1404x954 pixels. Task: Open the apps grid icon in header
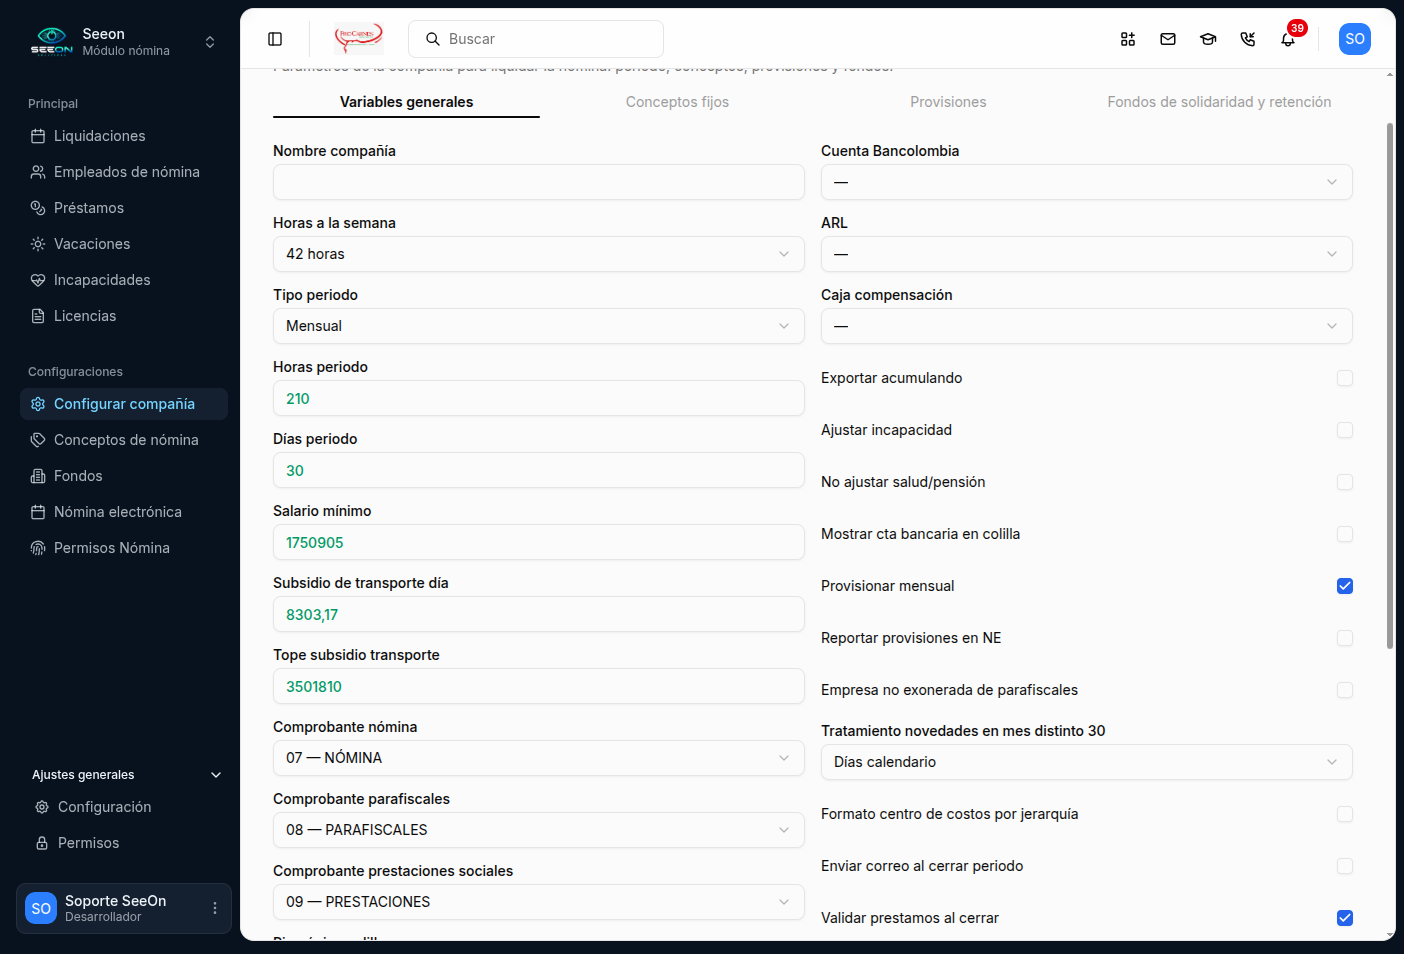click(1128, 39)
